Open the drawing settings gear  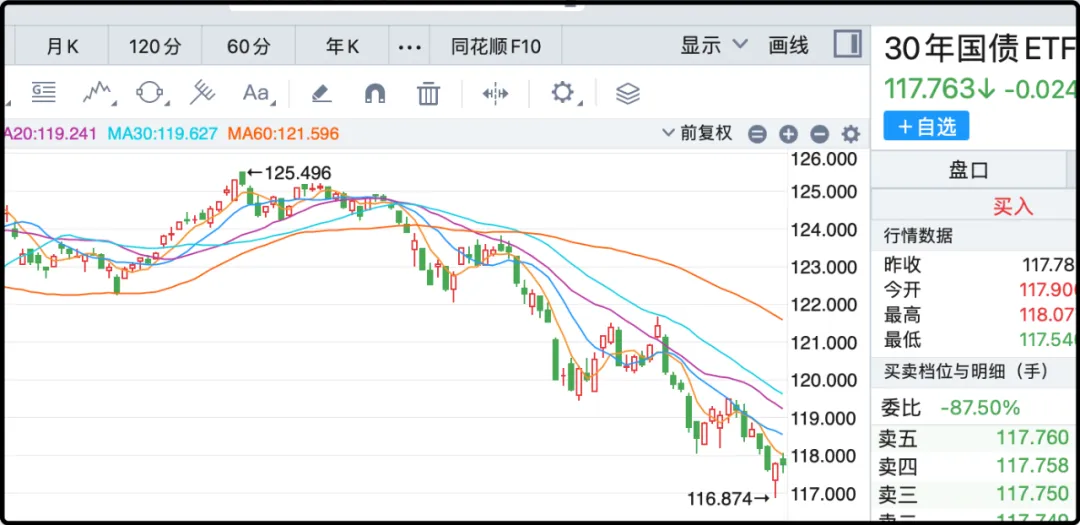563,93
